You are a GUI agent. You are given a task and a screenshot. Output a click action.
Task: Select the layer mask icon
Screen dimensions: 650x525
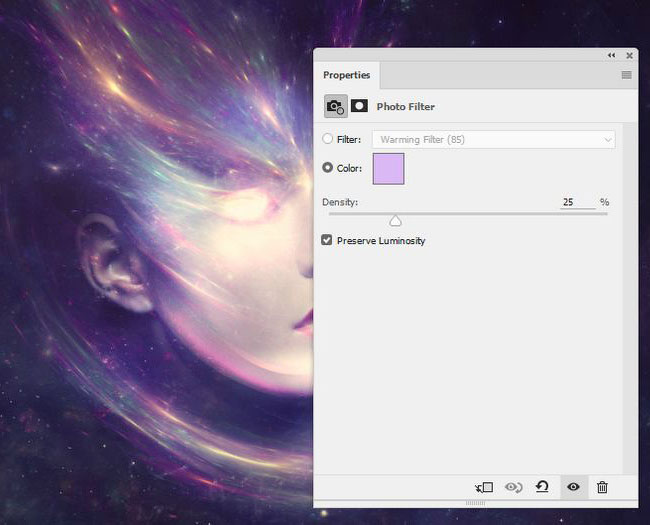(x=359, y=106)
